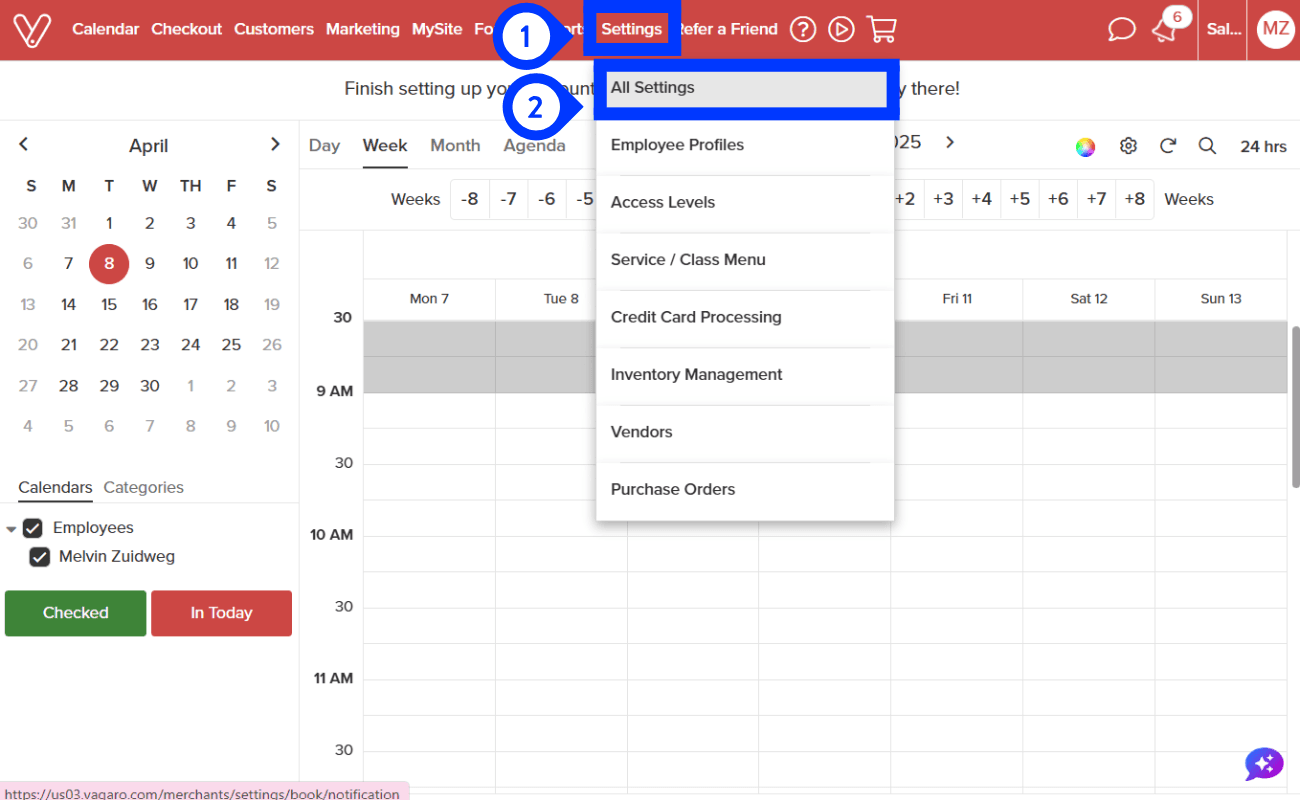Click the Vagaro logo icon
The image size is (1300, 800).
click(33, 30)
